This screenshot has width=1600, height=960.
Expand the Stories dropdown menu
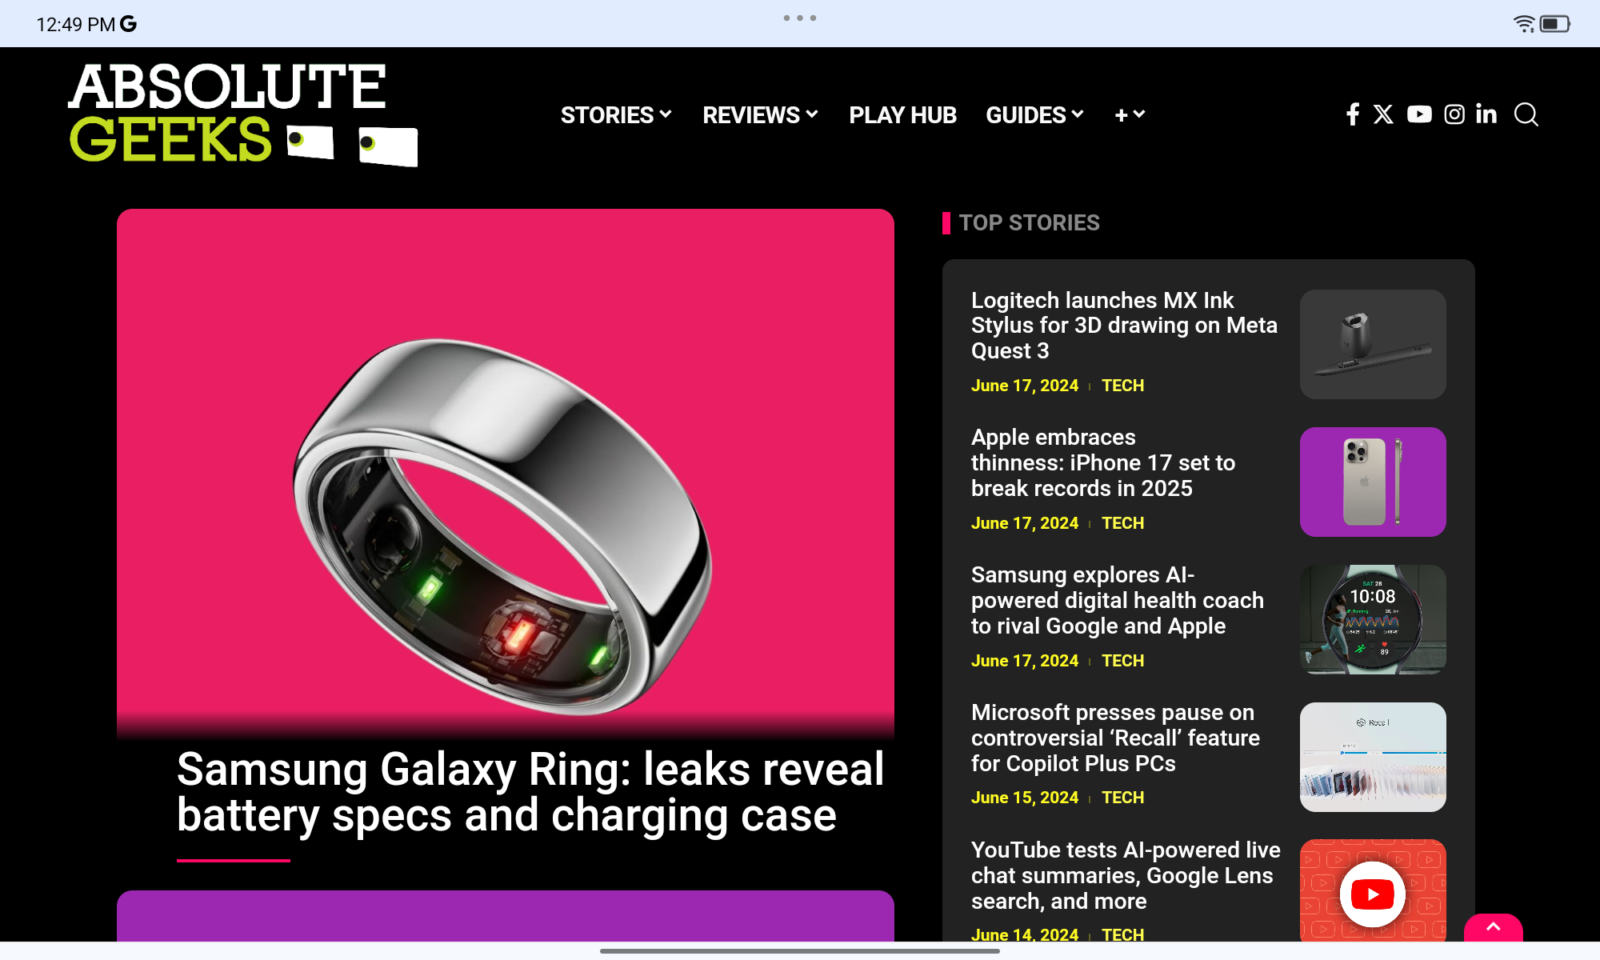(616, 115)
